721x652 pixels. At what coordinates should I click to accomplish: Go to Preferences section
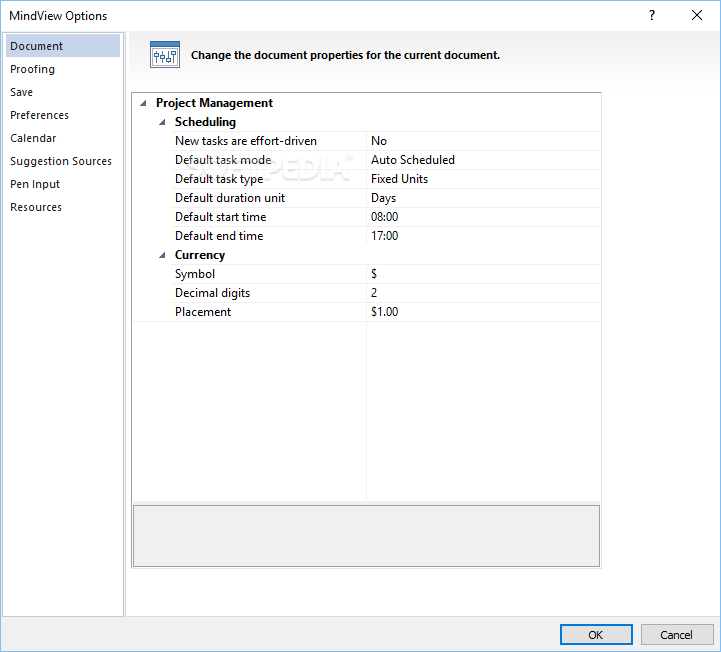point(63,115)
